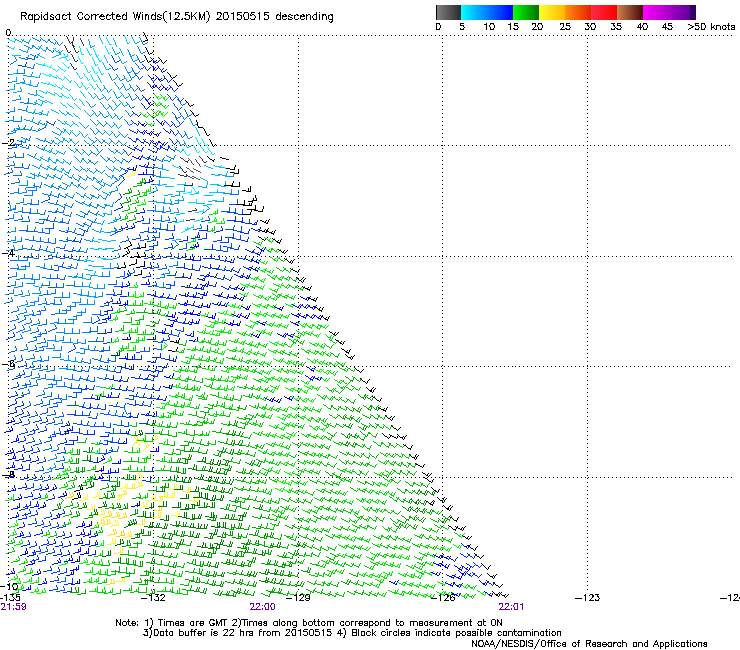Viewport: 740px width, 650px height.
Task: Click the latitude axis label "-10"
Action: point(9,586)
